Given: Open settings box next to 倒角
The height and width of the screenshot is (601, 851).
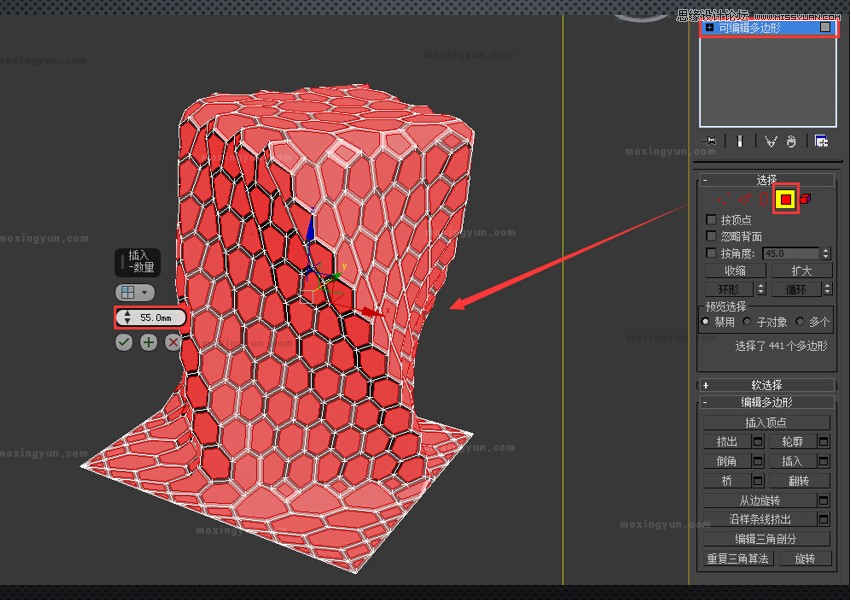Looking at the screenshot, I should point(758,461).
